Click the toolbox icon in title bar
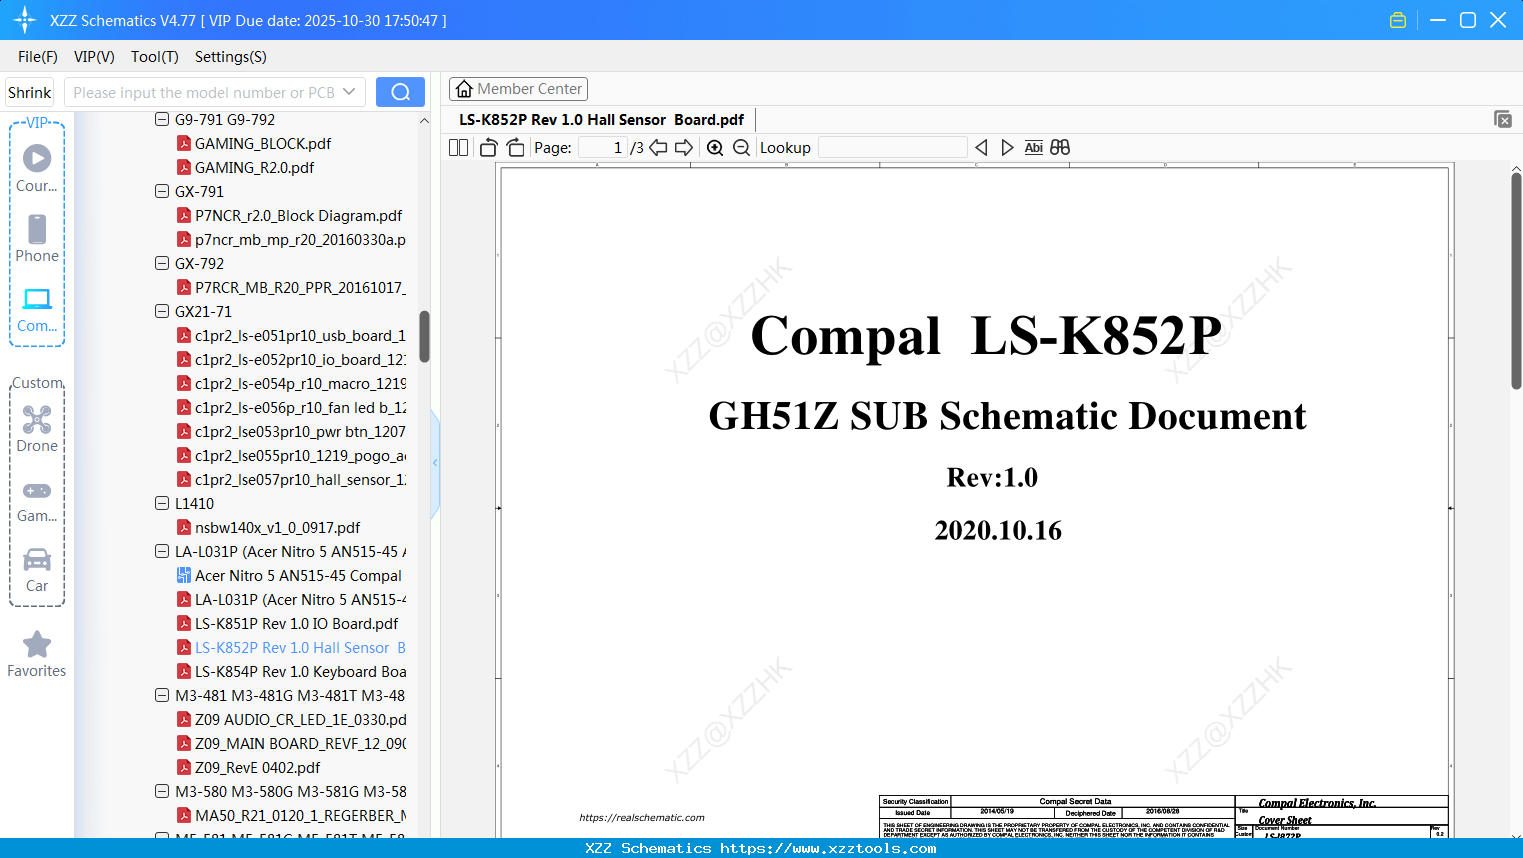The height and width of the screenshot is (858, 1523). tap(1398, 20)
